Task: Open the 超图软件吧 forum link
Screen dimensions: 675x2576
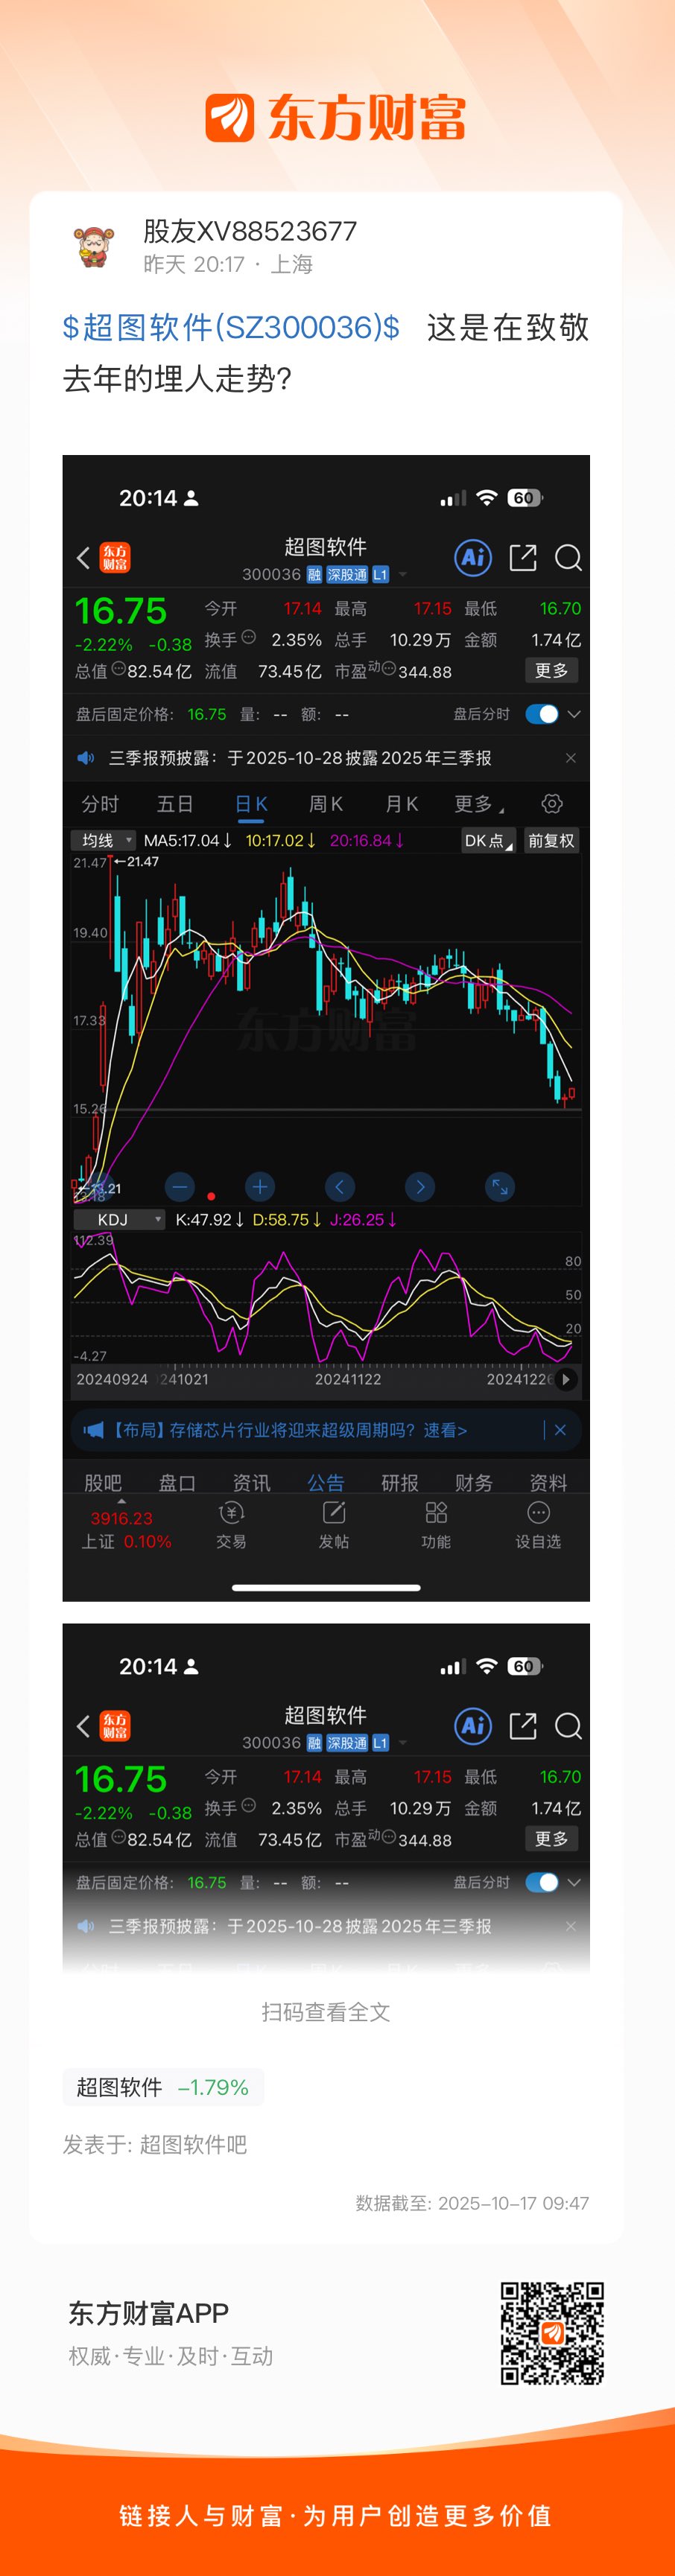Action: point(193,2144)
